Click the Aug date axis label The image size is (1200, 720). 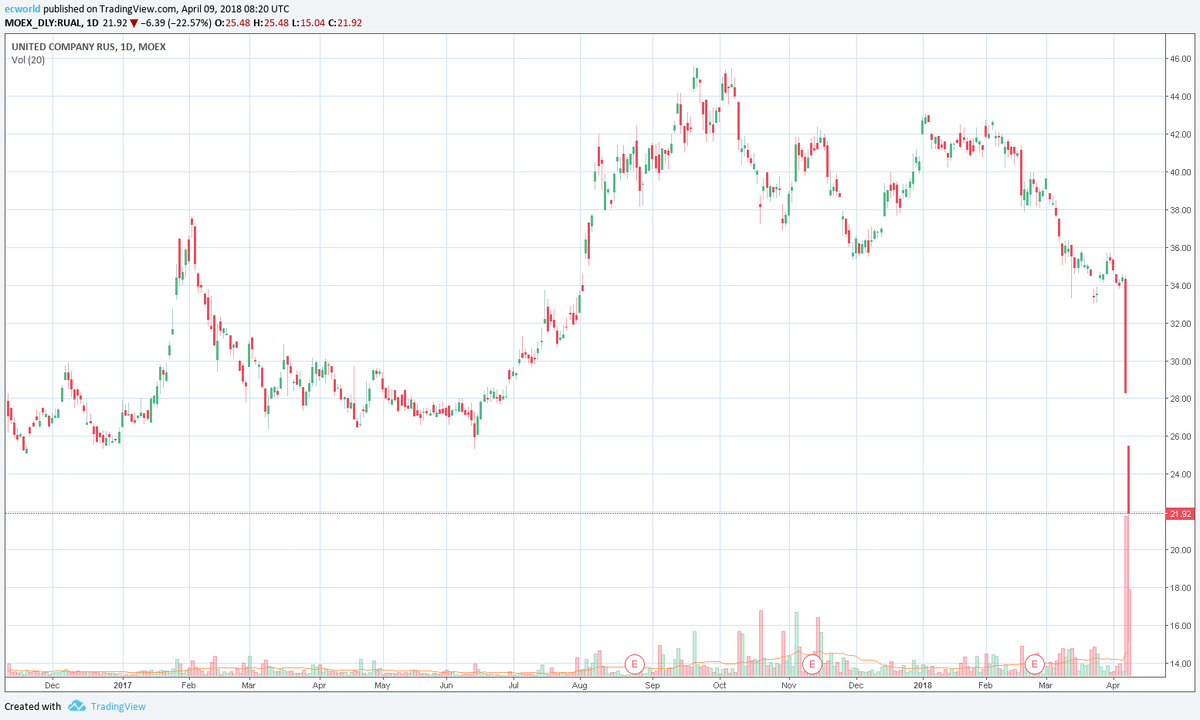579,685
